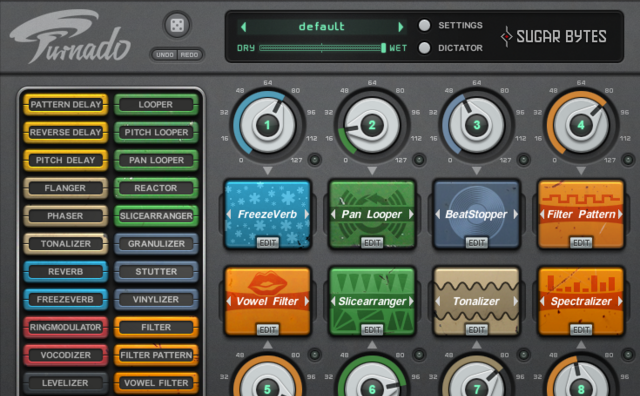Go to next preset with right arrow

(x=401, y=27)
